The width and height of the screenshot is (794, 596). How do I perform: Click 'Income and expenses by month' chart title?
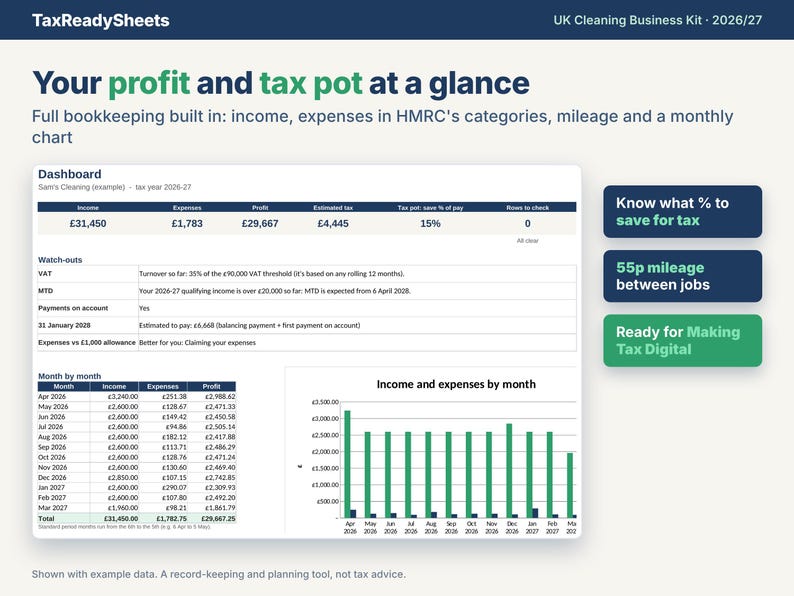point(456,384)
